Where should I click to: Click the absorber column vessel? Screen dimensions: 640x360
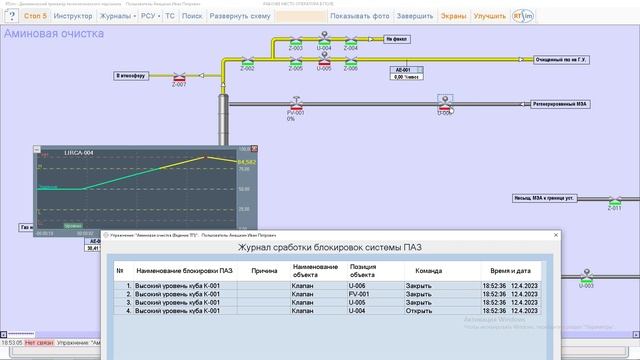pos(223,119)
